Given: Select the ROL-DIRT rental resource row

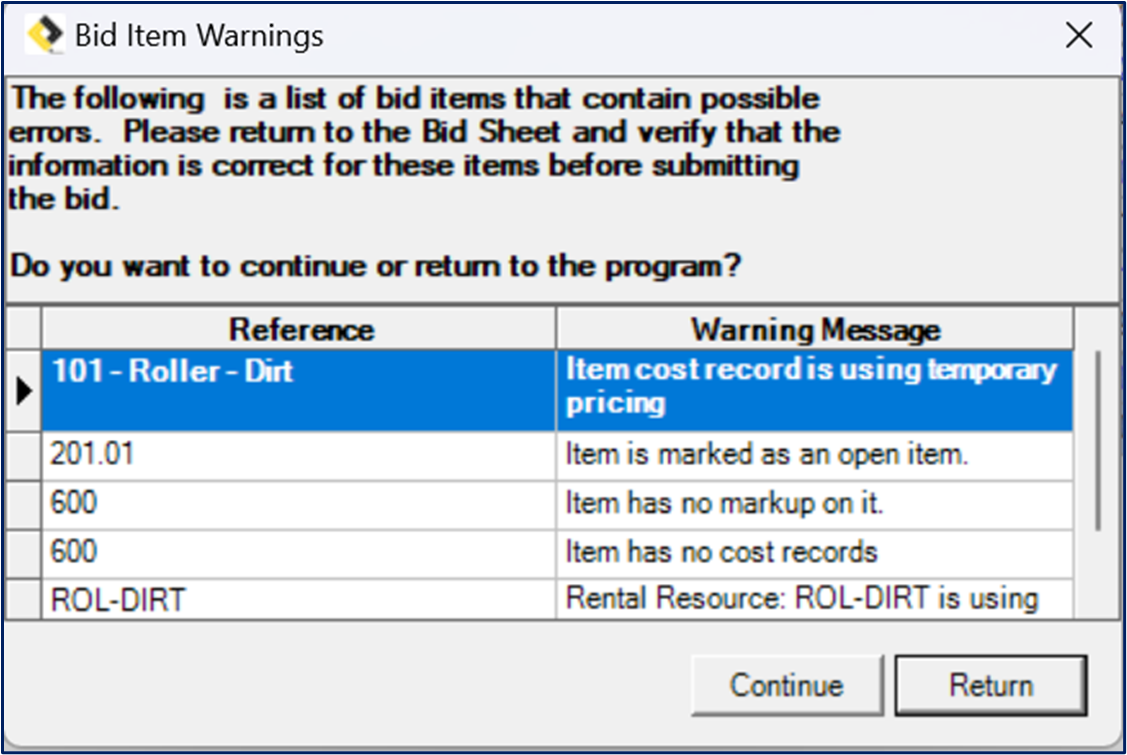Looking at the screenshot, I should (x=300, y=598).
